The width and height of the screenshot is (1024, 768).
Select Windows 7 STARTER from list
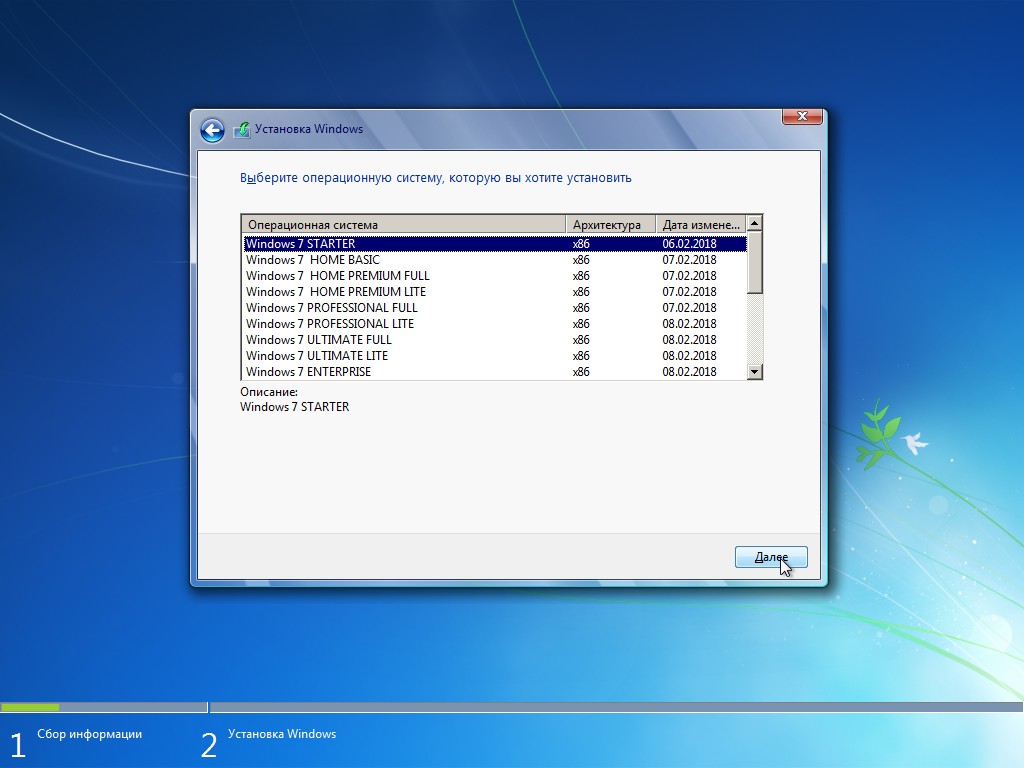tap(300, 244)
